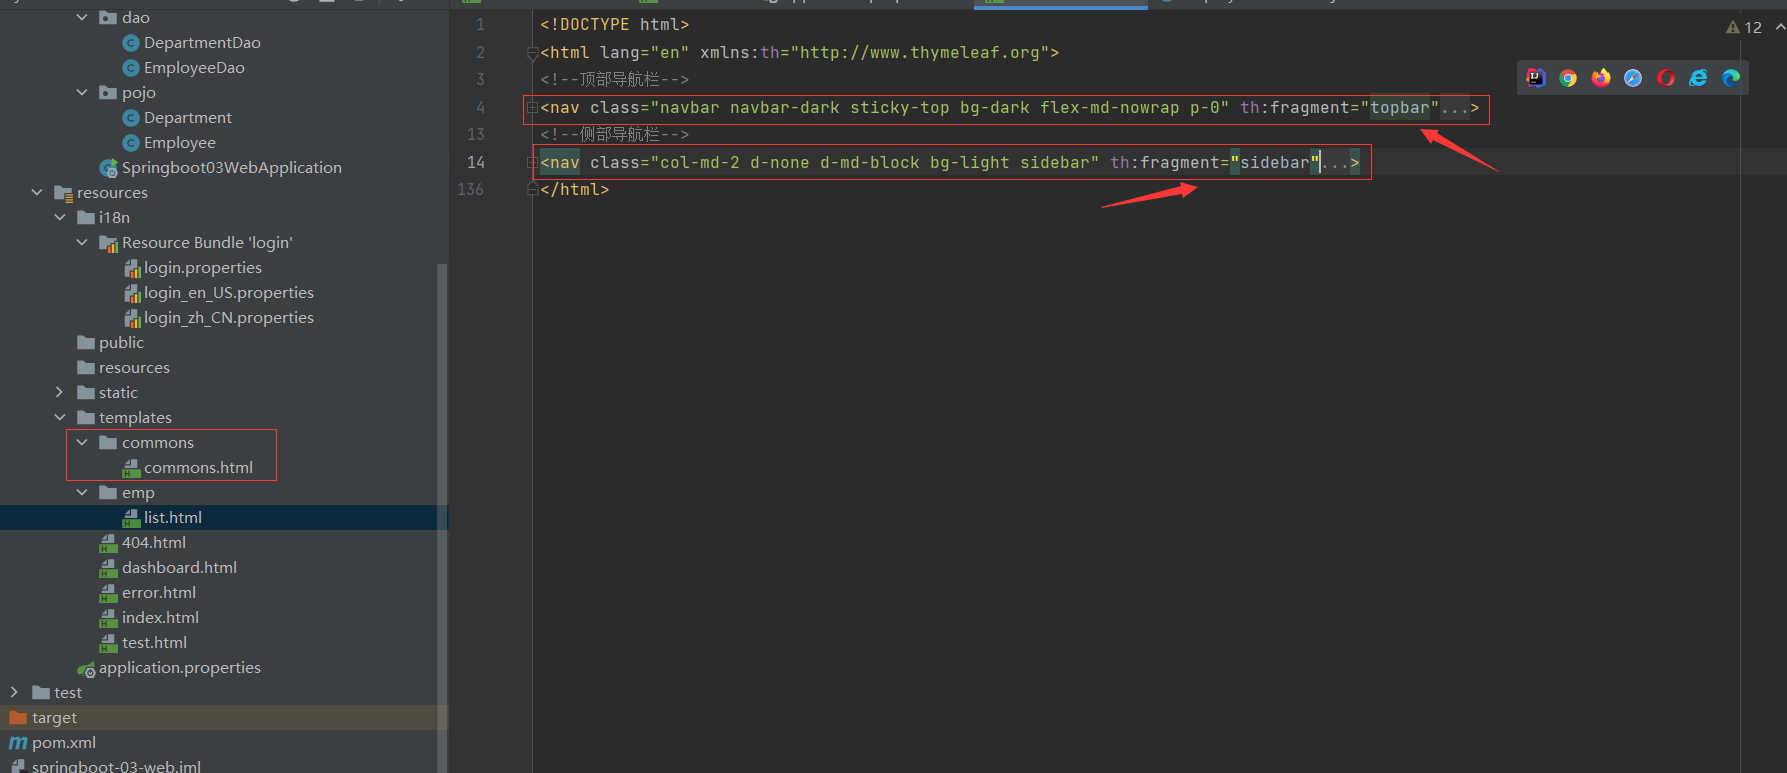Open preview in Opera browser
Viewport: 1787px width, 773px height.
point(1666,78)
